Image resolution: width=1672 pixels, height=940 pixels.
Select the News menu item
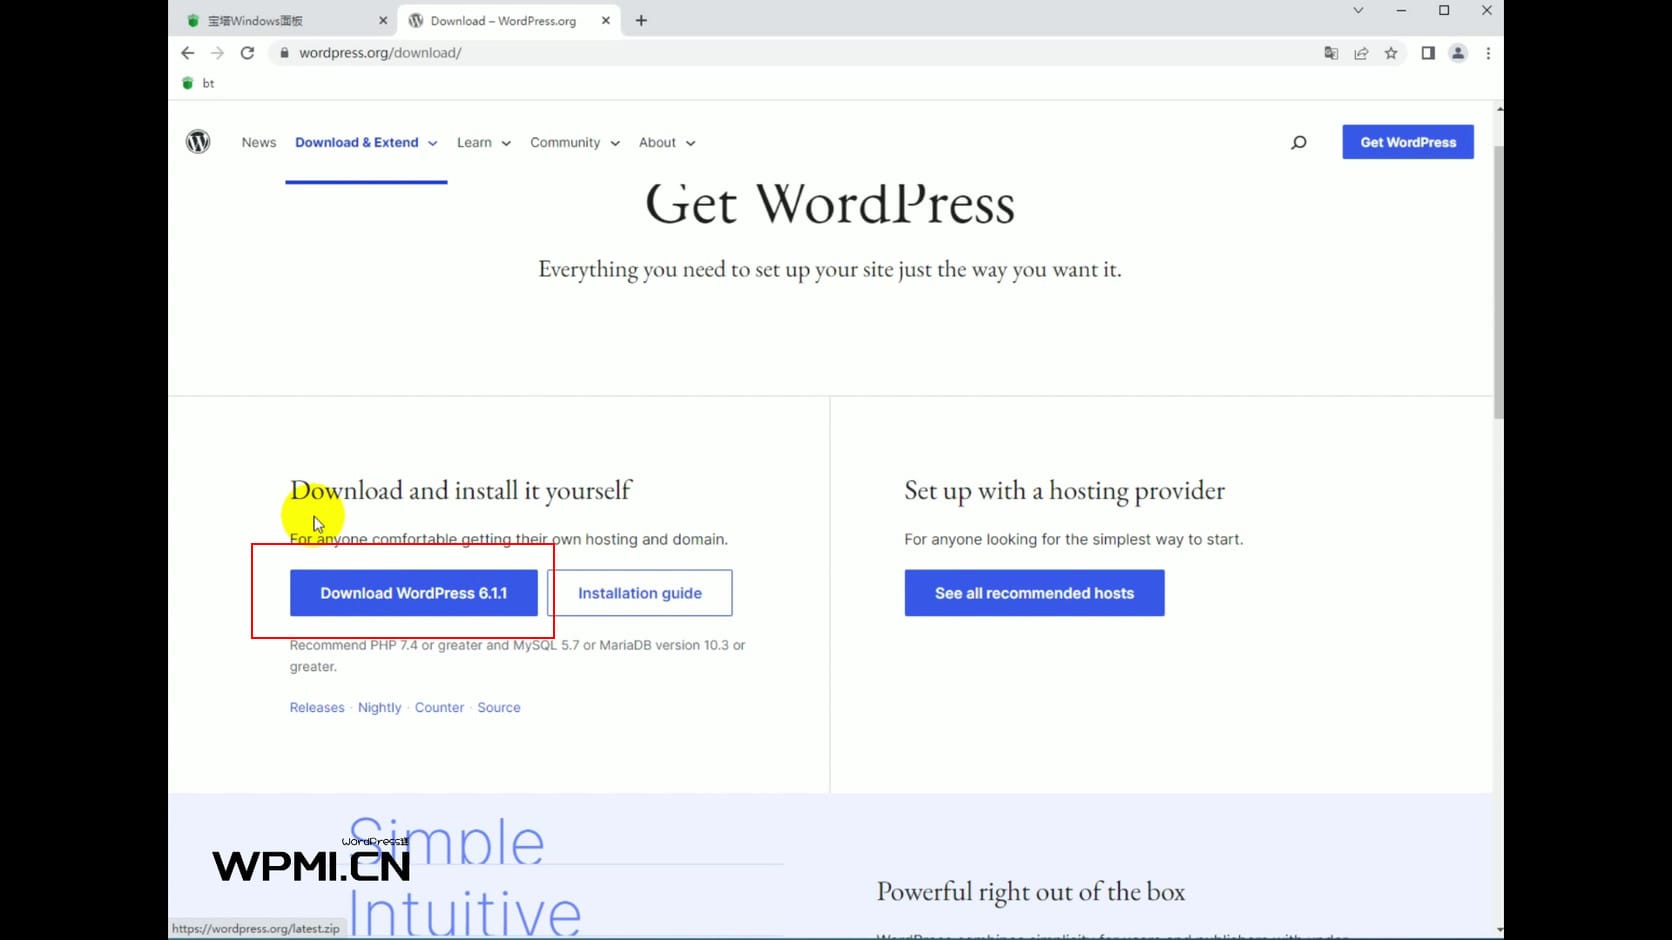258,142
